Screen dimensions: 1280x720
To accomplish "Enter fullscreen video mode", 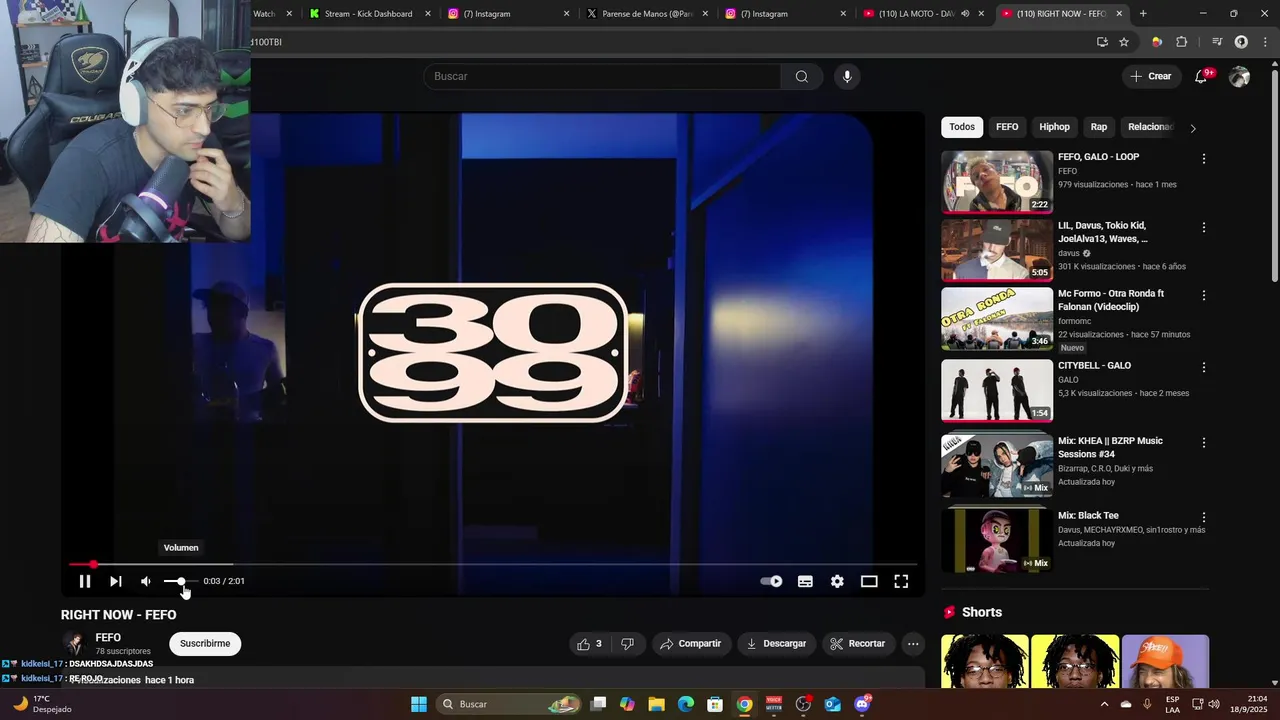I will click(901, 581).
